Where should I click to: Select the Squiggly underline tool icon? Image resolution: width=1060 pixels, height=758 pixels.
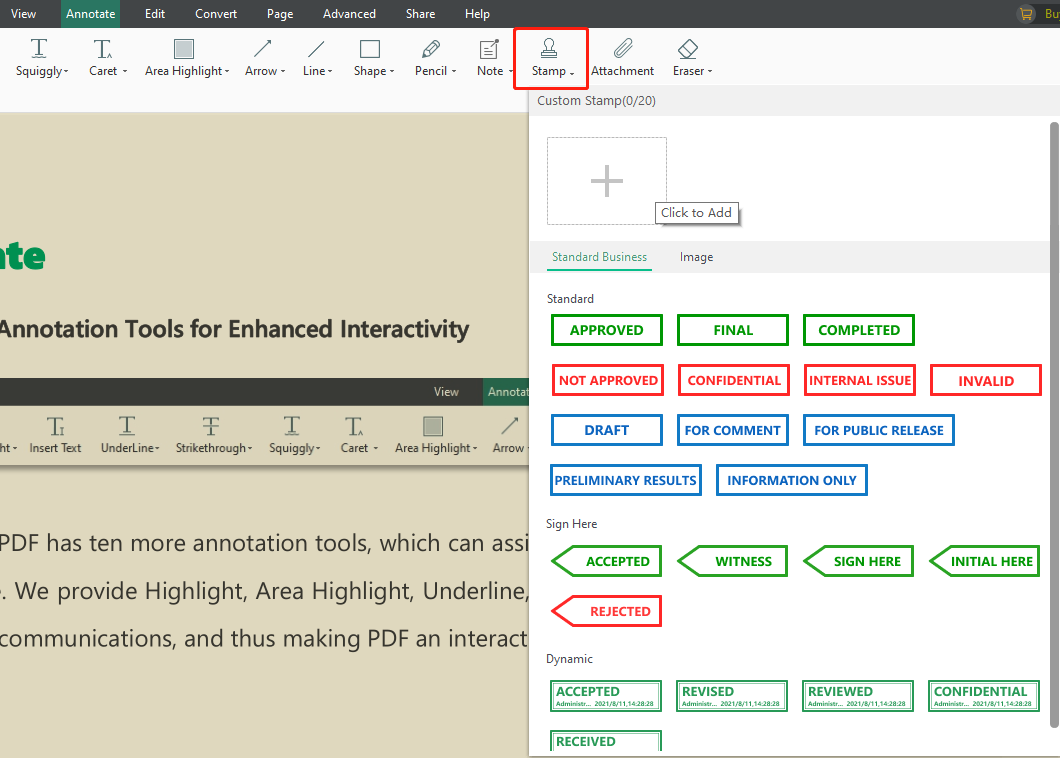click(39, 49)
